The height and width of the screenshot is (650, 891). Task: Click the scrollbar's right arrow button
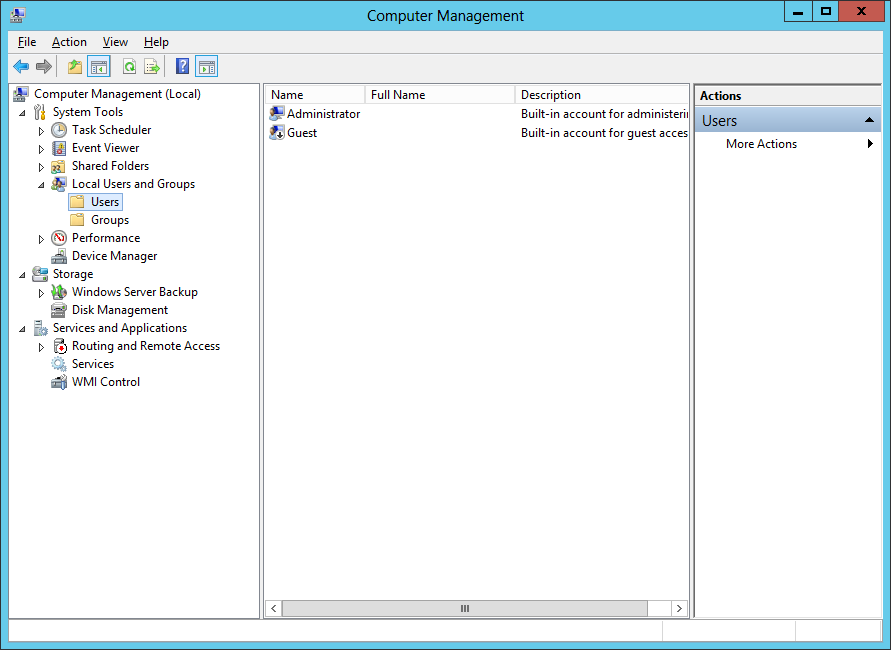click(679, 609)
